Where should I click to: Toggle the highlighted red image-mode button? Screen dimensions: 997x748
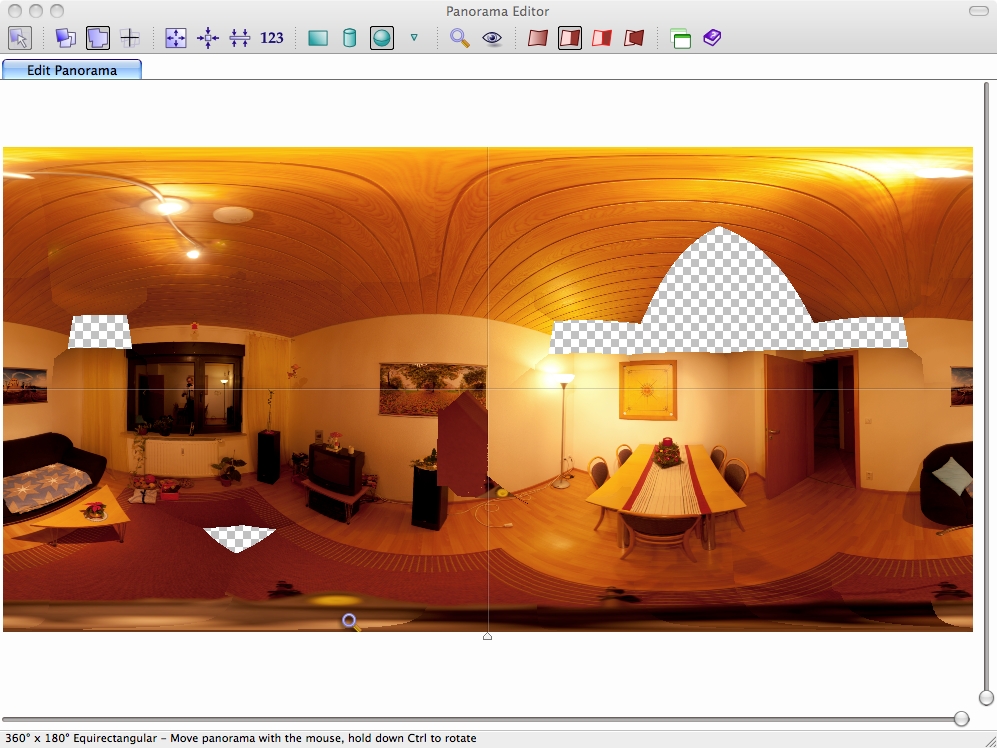point(570,38)
